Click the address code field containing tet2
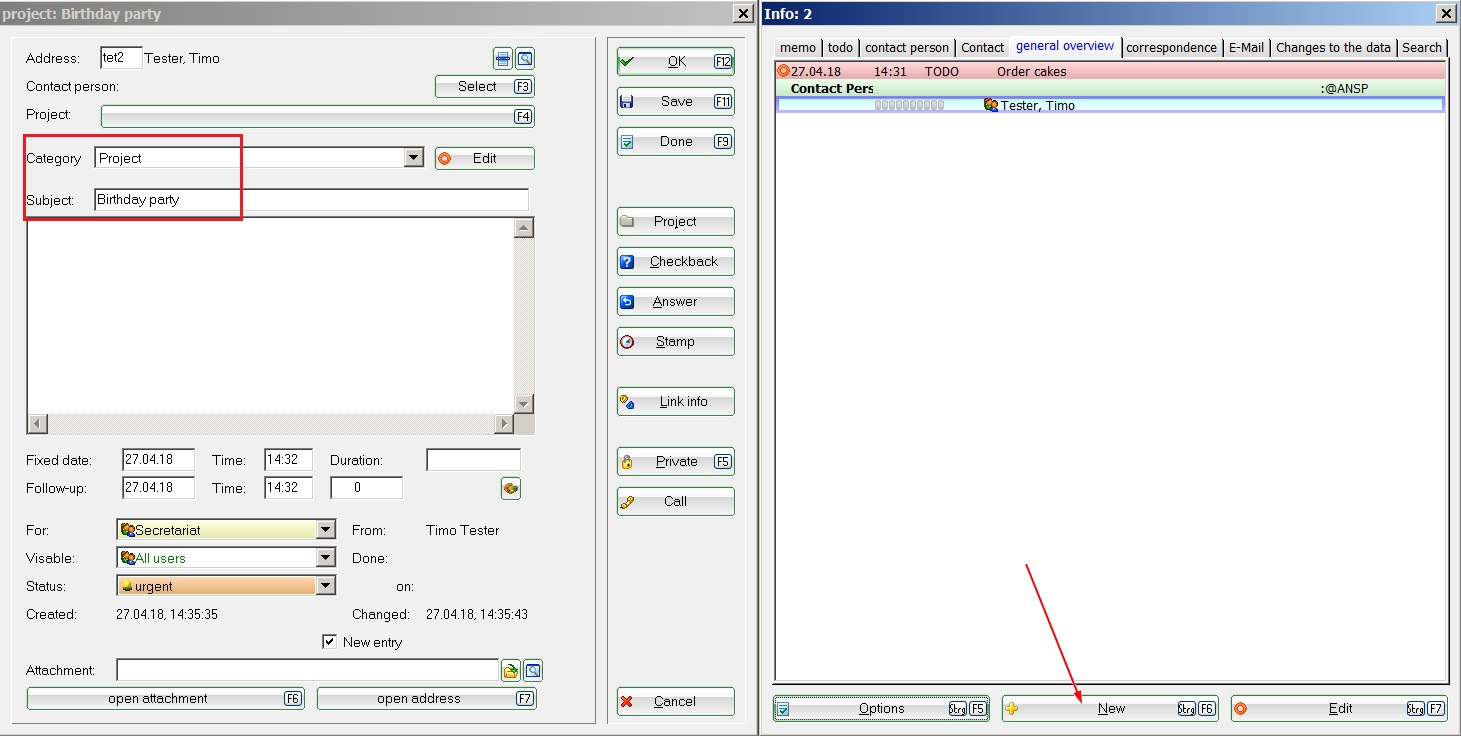 (121, 58)
